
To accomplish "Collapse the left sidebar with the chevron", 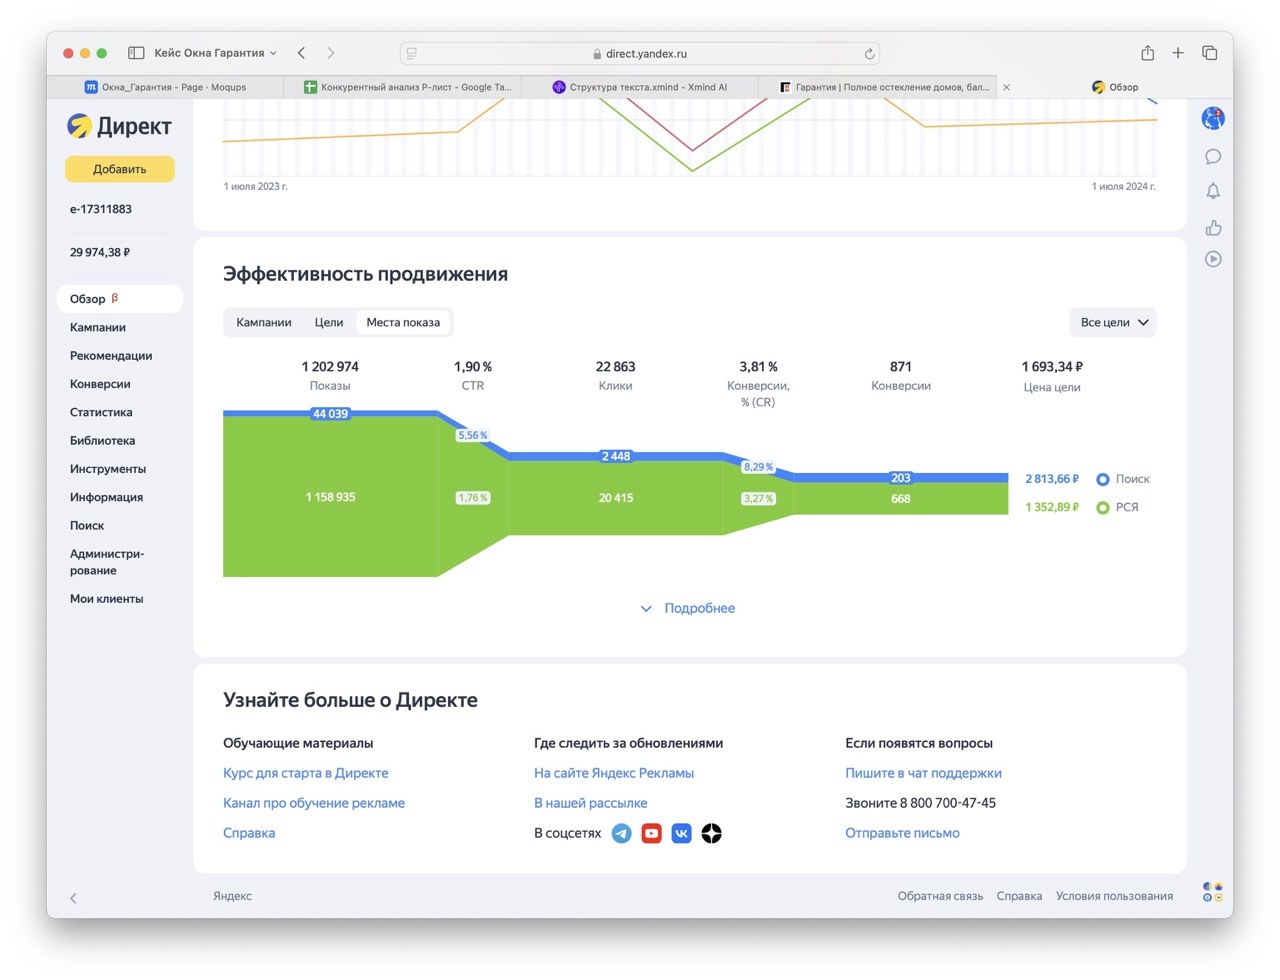I will coord(73,898).
